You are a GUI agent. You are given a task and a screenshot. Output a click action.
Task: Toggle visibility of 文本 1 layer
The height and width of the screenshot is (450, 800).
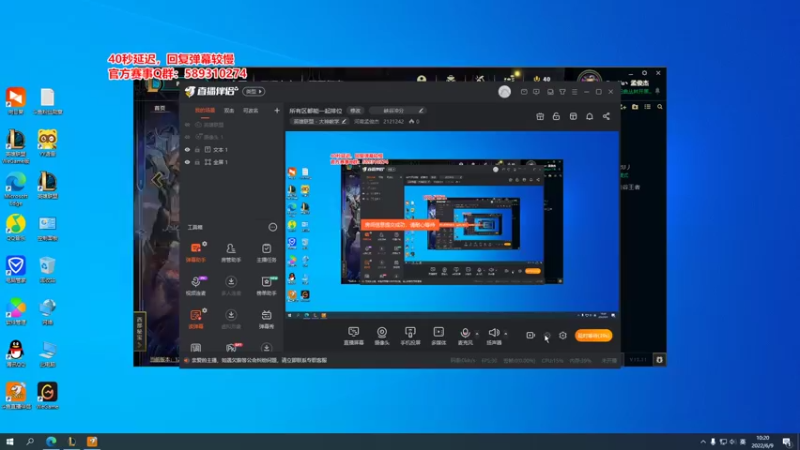coord(187,149)
